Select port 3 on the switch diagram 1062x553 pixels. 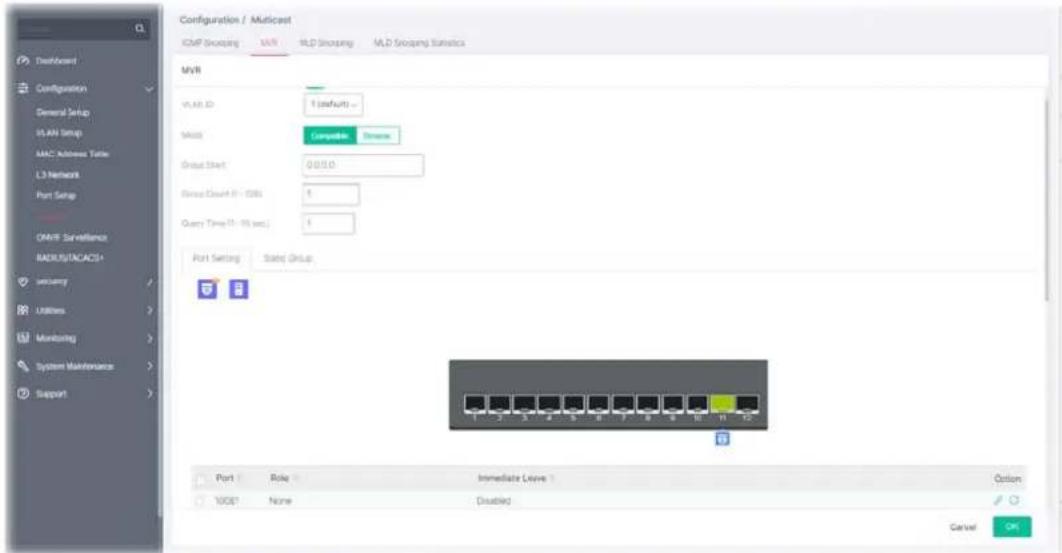pos(524,404)
